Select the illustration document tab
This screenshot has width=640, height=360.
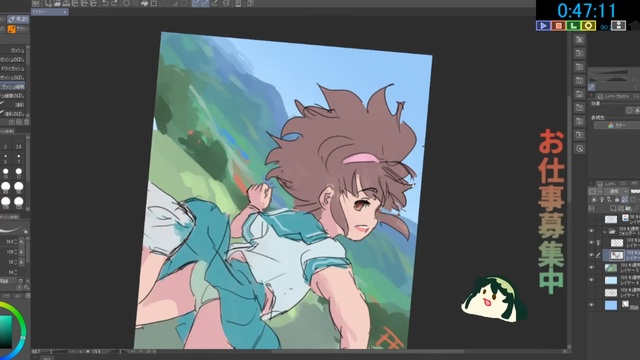point(50,12)
